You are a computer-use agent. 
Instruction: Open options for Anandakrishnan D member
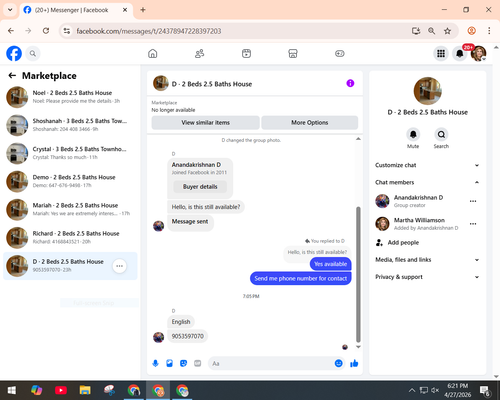(x=473, y=201)
